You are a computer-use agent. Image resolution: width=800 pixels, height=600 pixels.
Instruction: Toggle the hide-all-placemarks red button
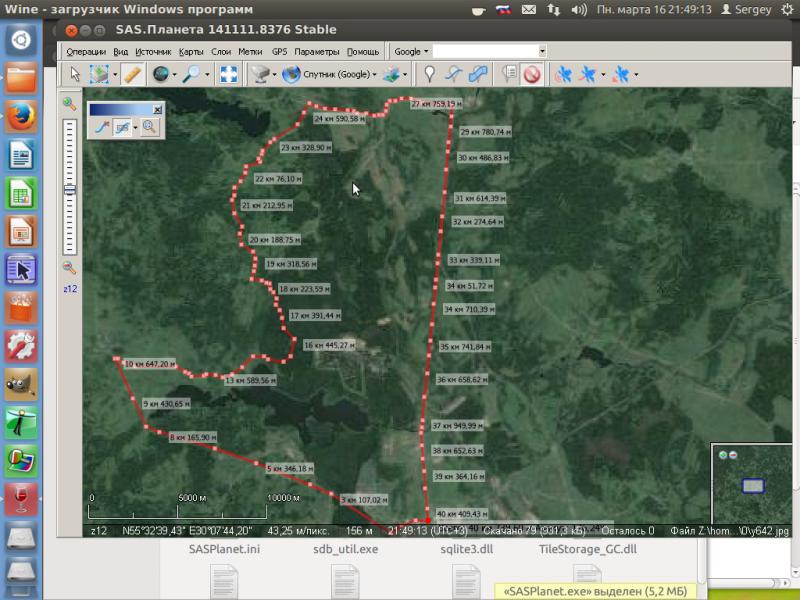532,74
